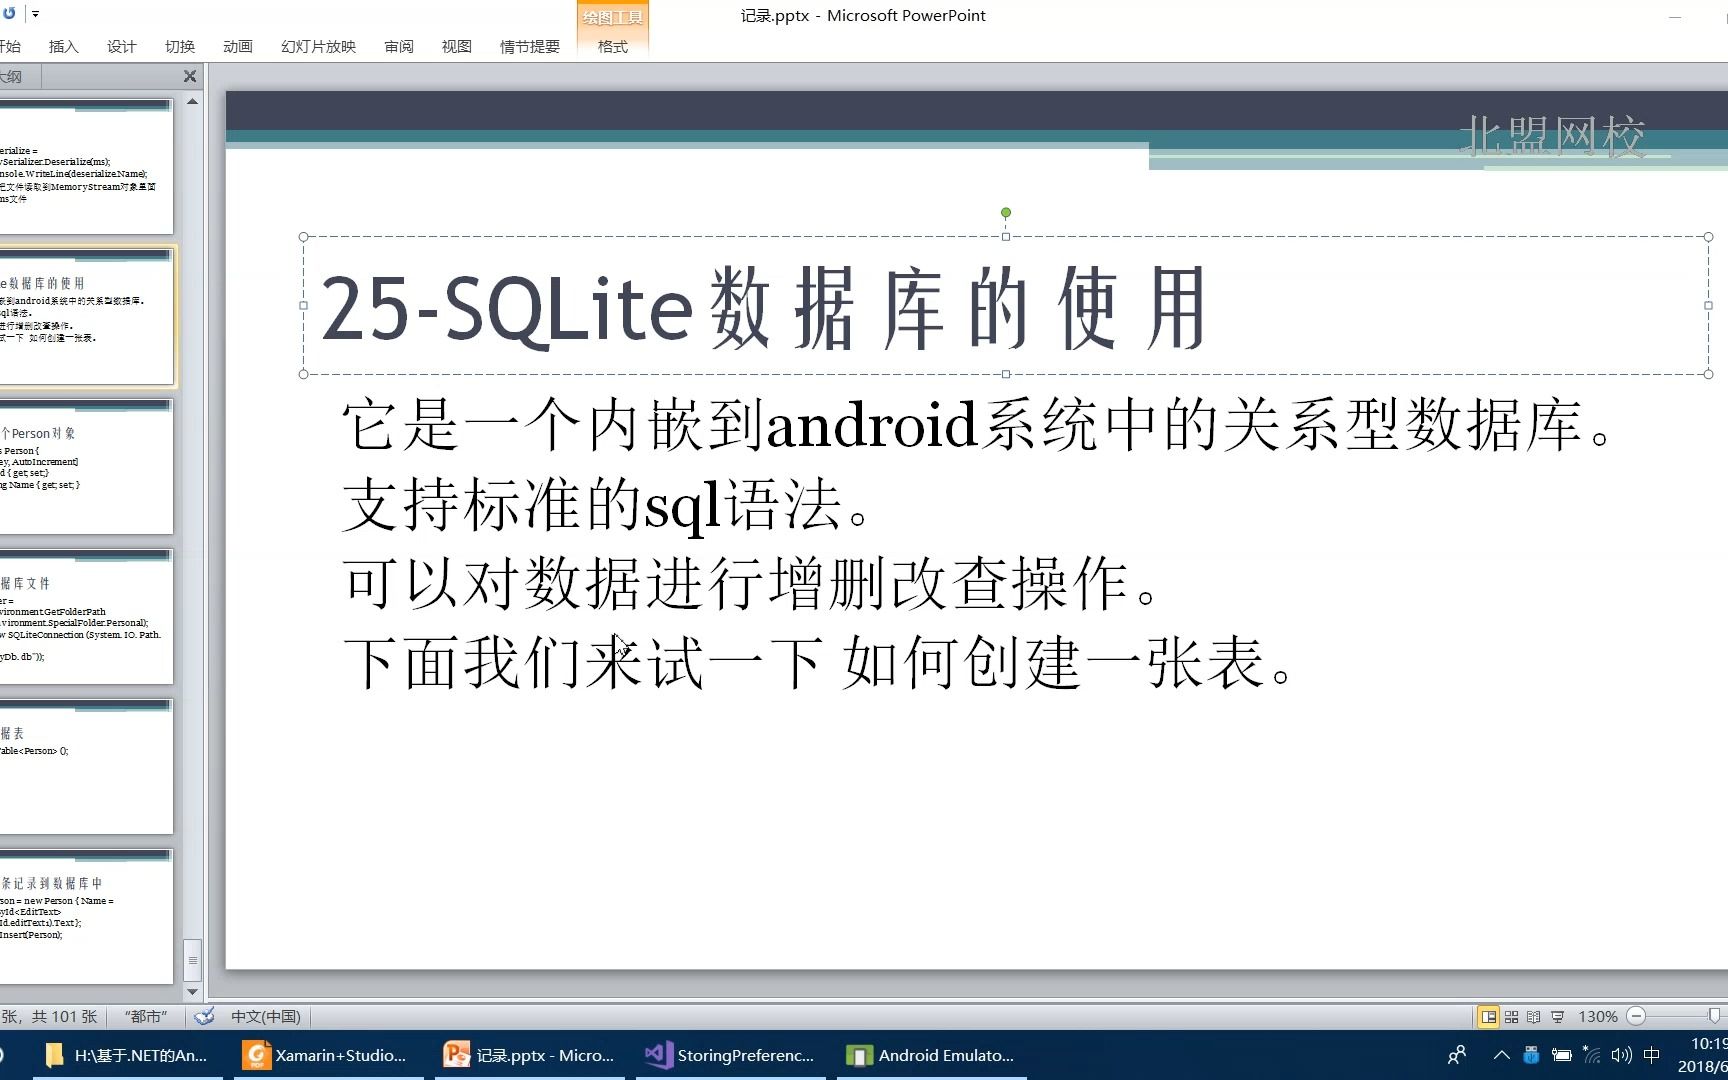Click the 130% zoom level button

(1597, 1016)
